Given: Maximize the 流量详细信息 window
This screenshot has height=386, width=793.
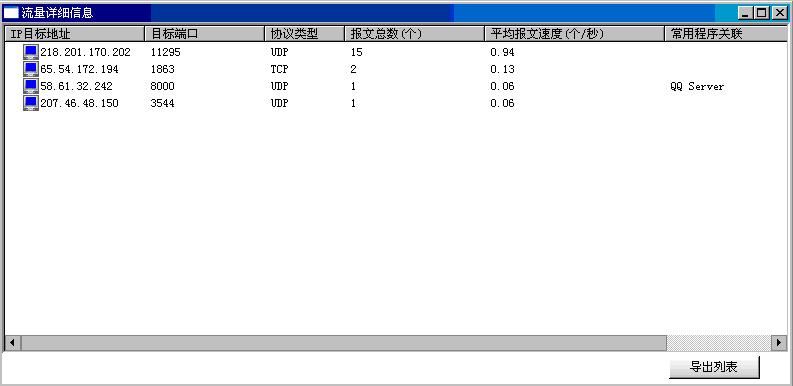Looking at the screenshot, I should click(x=762, y=13).
